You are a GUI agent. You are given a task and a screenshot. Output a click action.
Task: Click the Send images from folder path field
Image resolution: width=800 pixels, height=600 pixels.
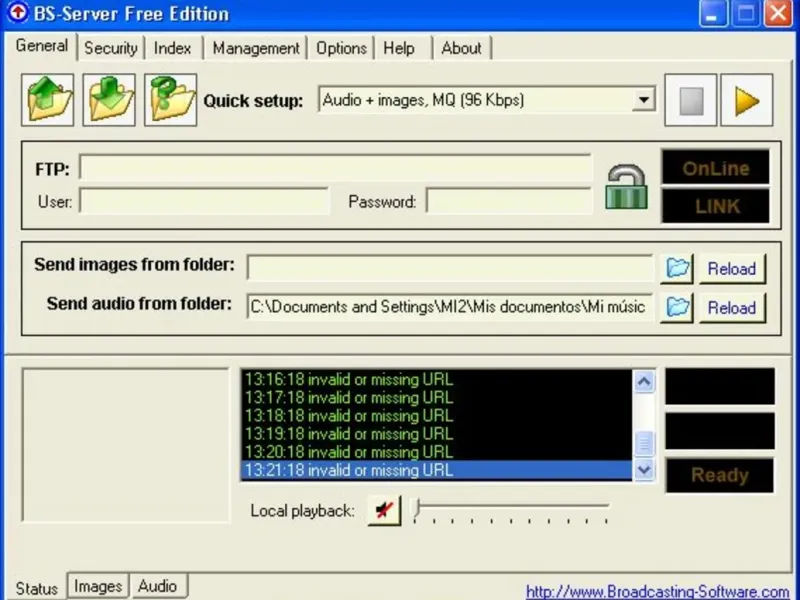point(450,268)
